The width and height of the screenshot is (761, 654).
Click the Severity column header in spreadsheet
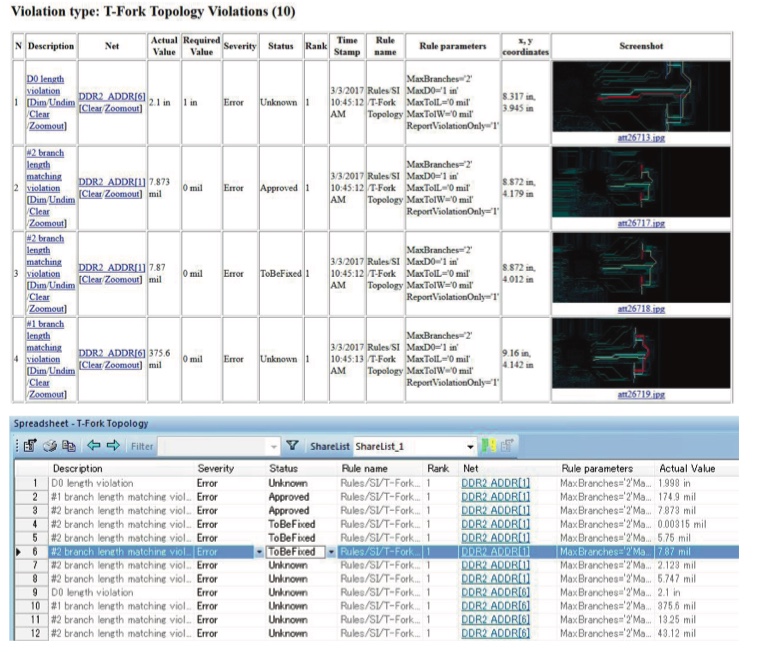pos(215,469)
